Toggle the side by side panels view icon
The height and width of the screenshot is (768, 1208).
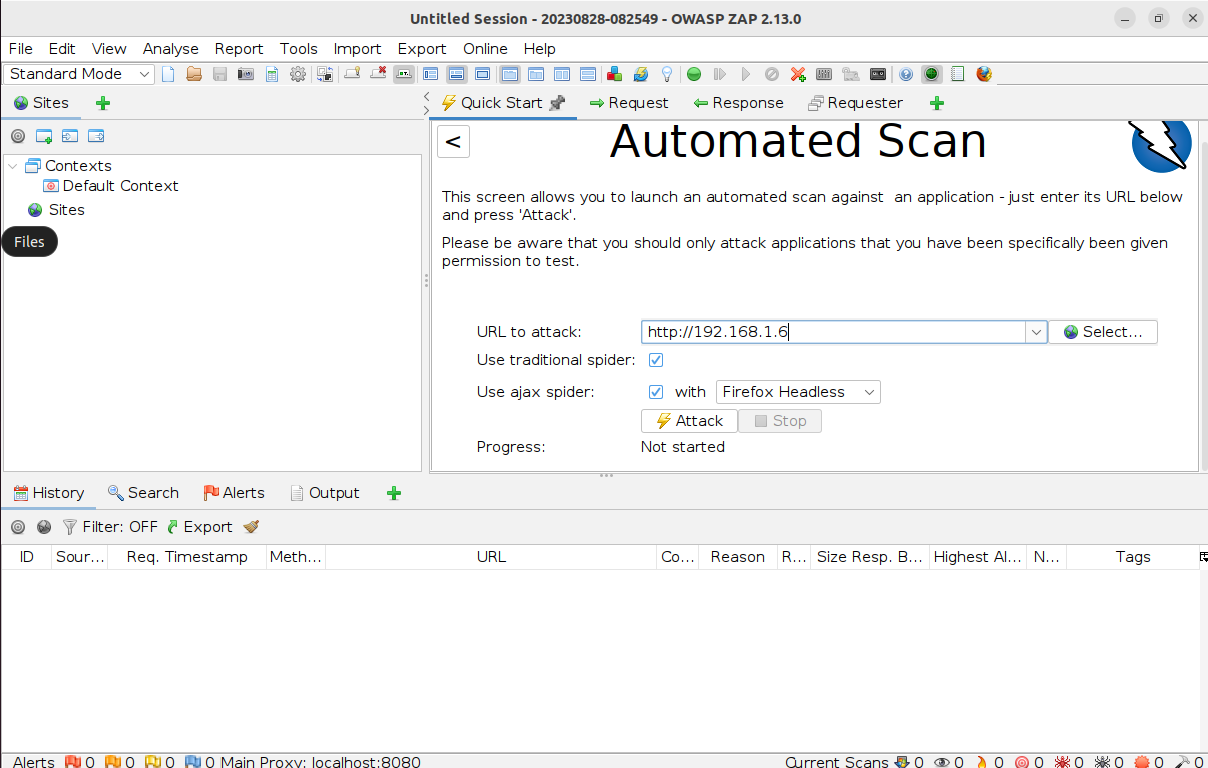pos(562,74)
